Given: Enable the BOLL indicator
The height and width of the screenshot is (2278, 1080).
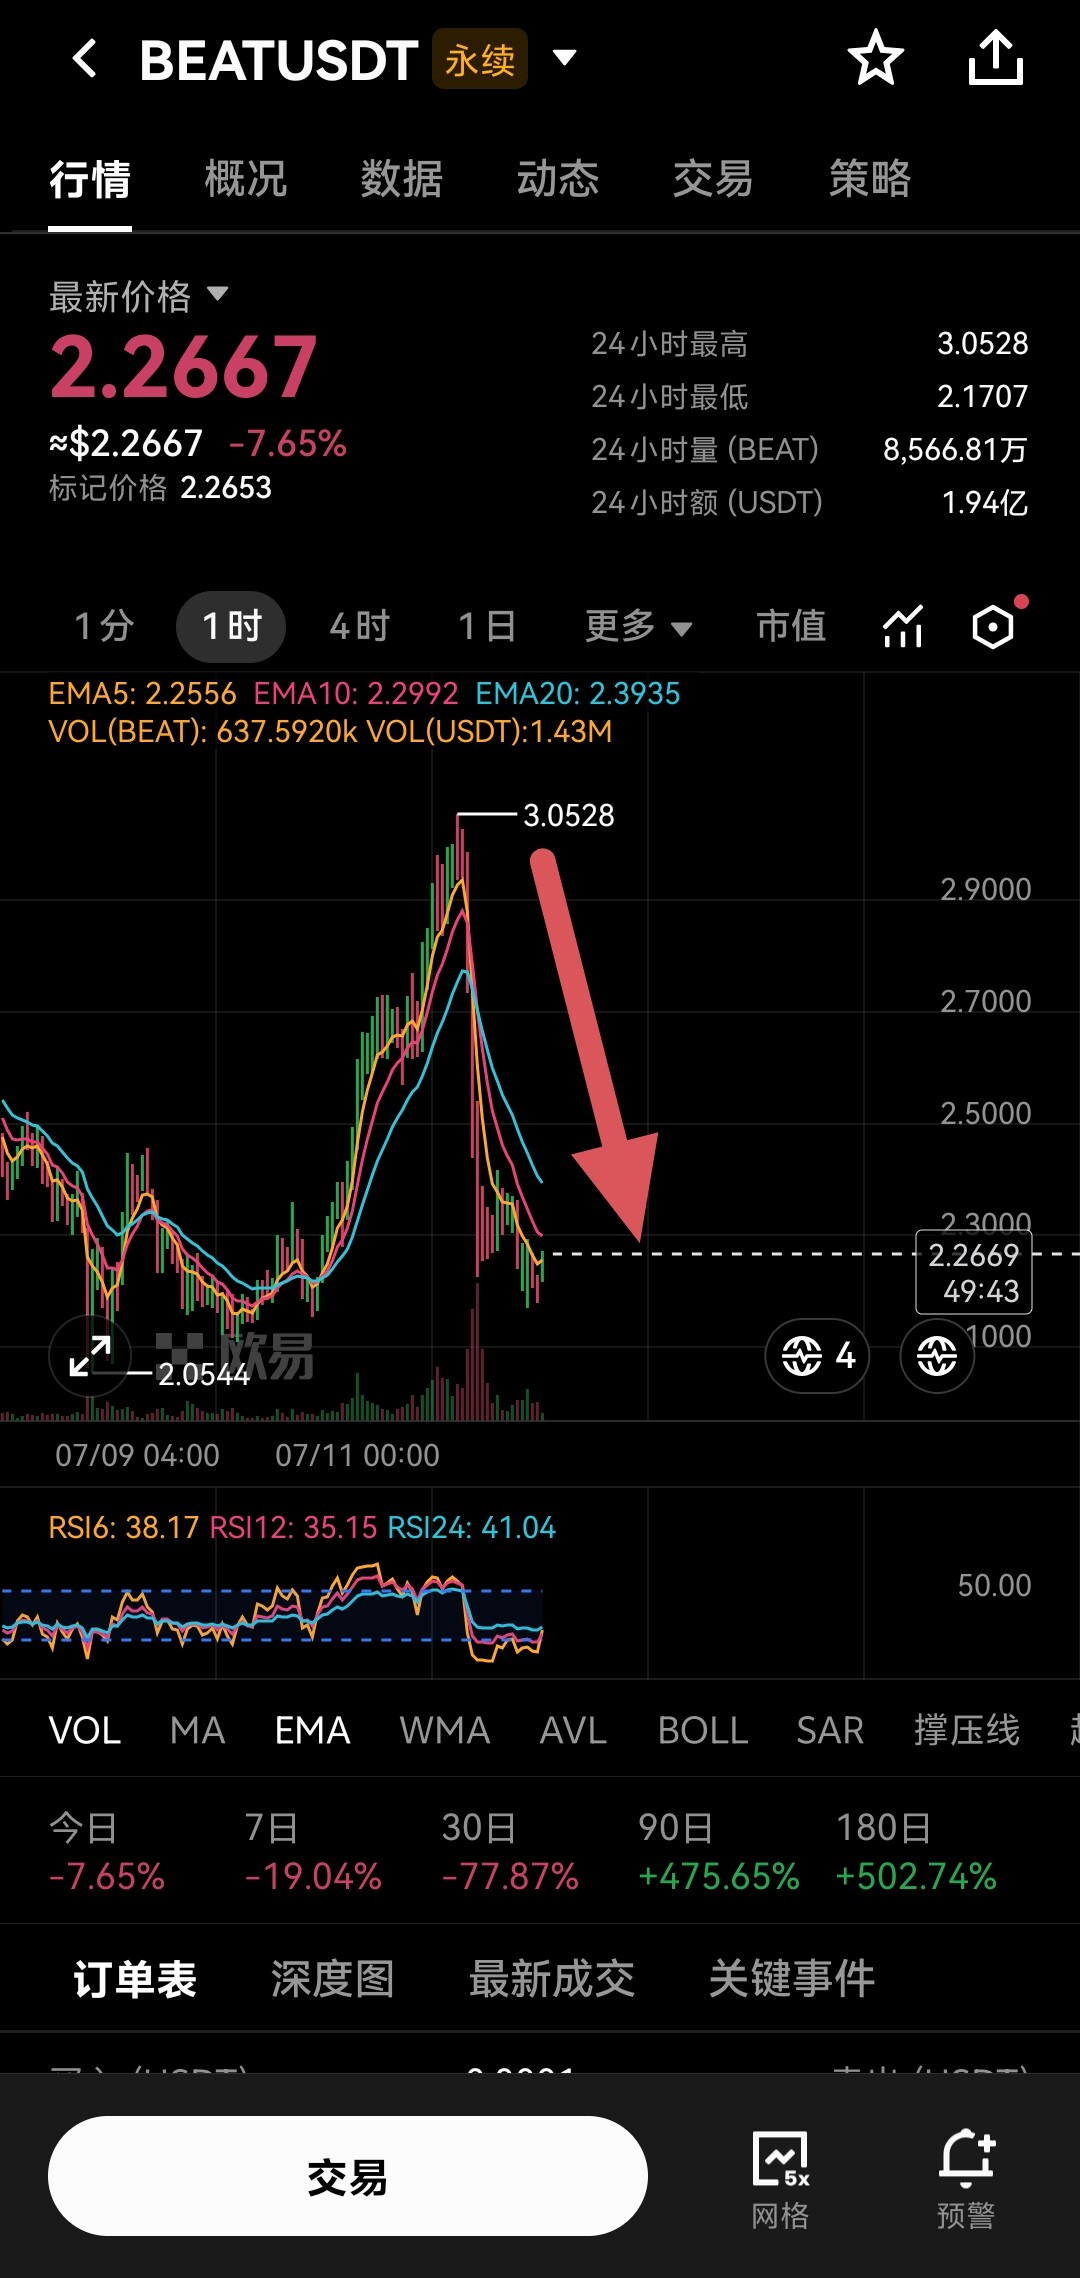Looking at the screenshot, I should [703, 1731].
